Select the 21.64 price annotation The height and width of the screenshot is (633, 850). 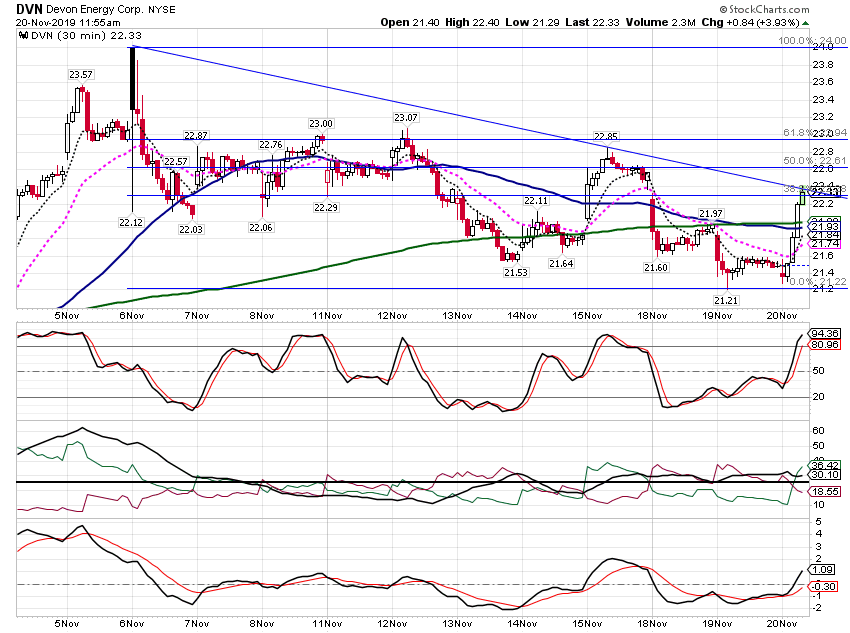click(561, 264)
